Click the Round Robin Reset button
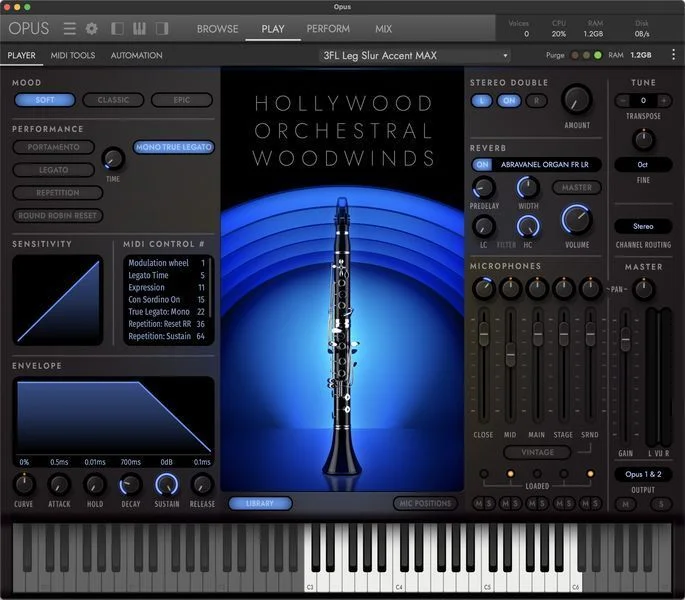Viewport: 685px width, 600px height. [x=57, y=215]
